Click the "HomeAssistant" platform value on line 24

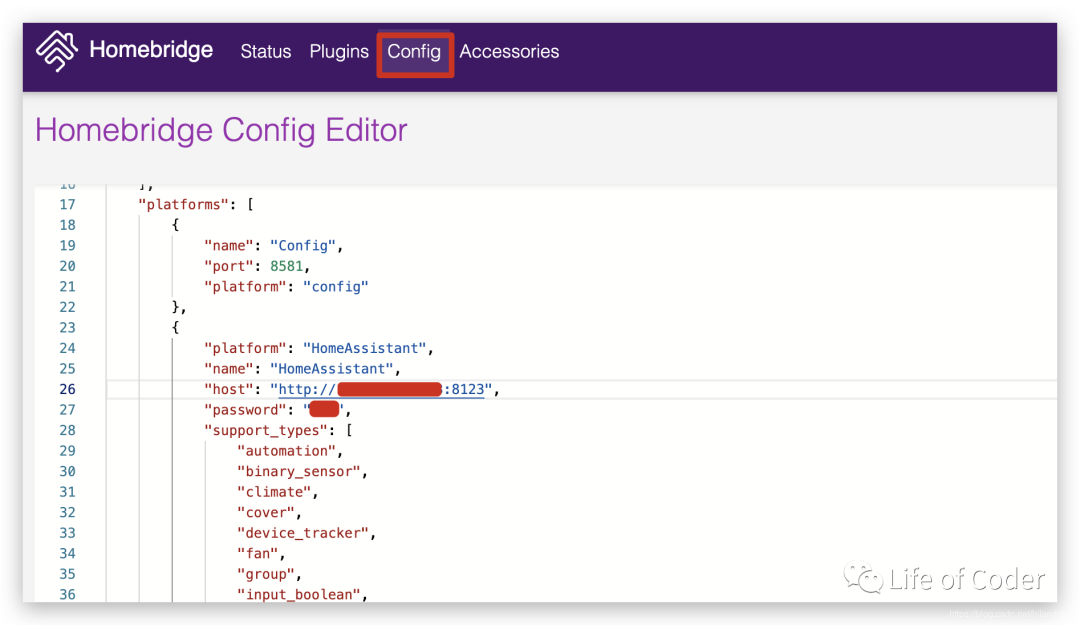click(364, 349)
